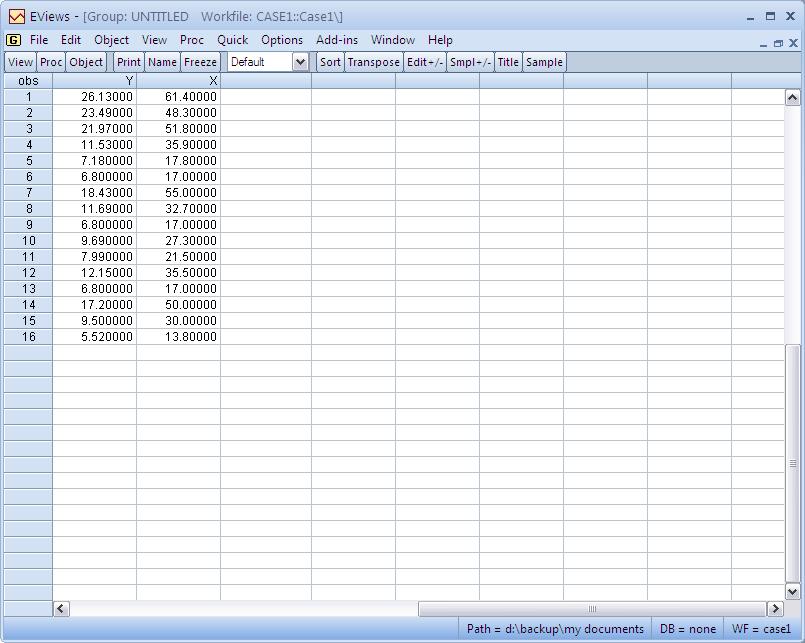This screenshot has width=805, height=643.
Task: Select the X column header
Action: point(179,81)
